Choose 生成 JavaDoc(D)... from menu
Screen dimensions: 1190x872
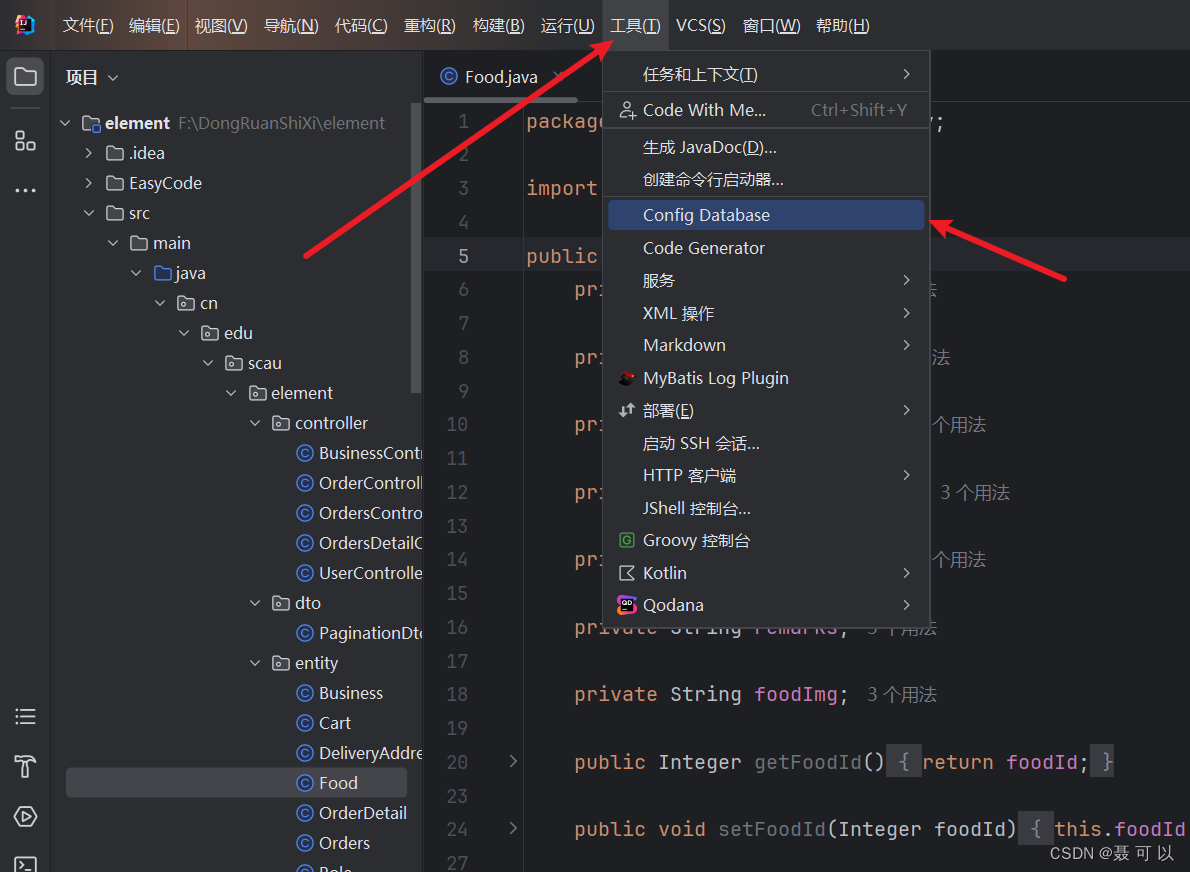(x=767, y=147)
